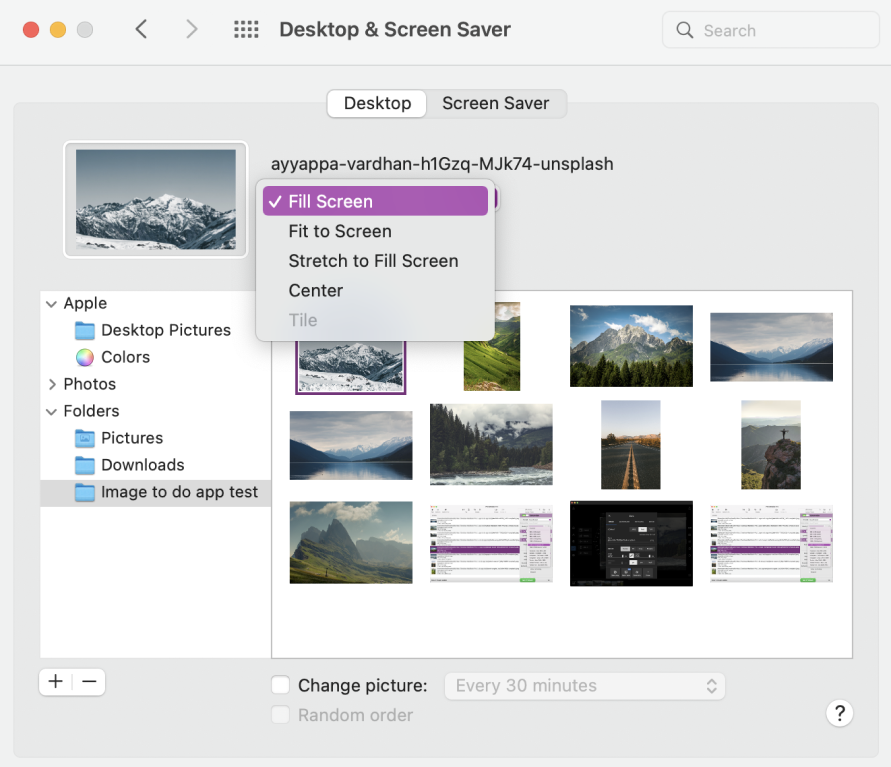The height and width of the screenshot is (767, 891).
Task: Click the wallpaper filename ayyappa-vardhan text
Action: pyautogui.click(x=442, y=164)
